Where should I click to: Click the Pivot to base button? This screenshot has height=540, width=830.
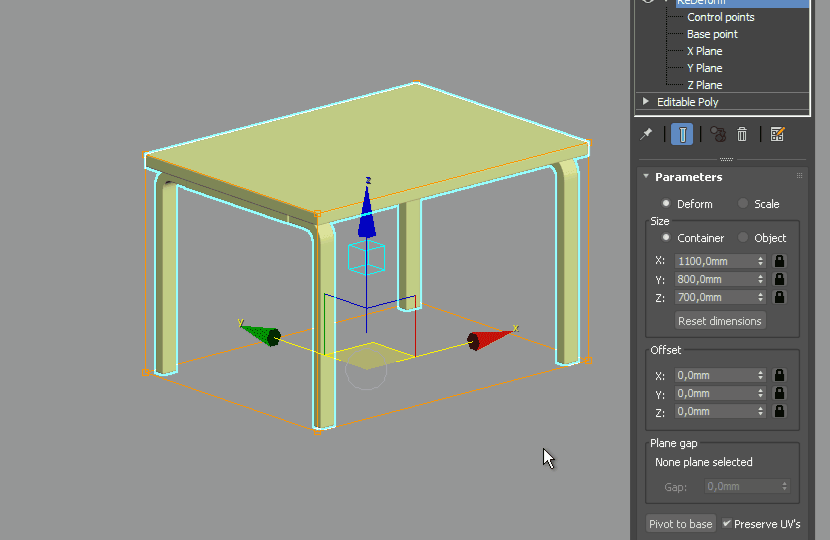(681, 524)
